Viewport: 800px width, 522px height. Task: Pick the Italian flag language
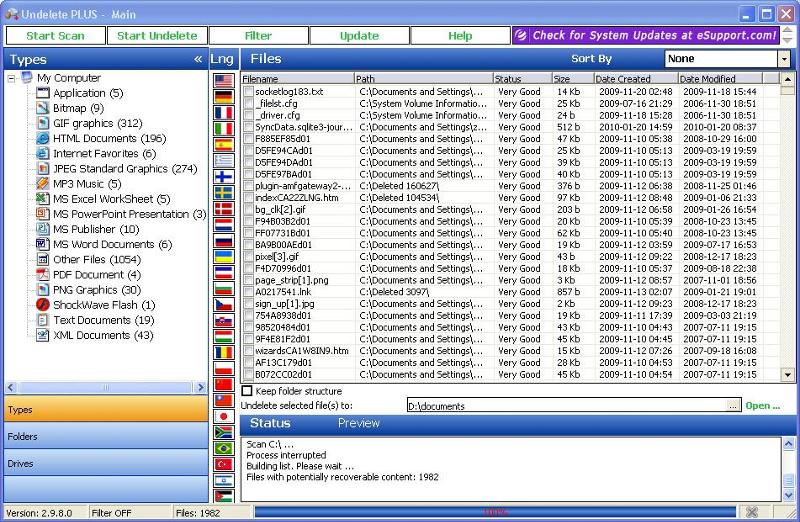point(223,129)
